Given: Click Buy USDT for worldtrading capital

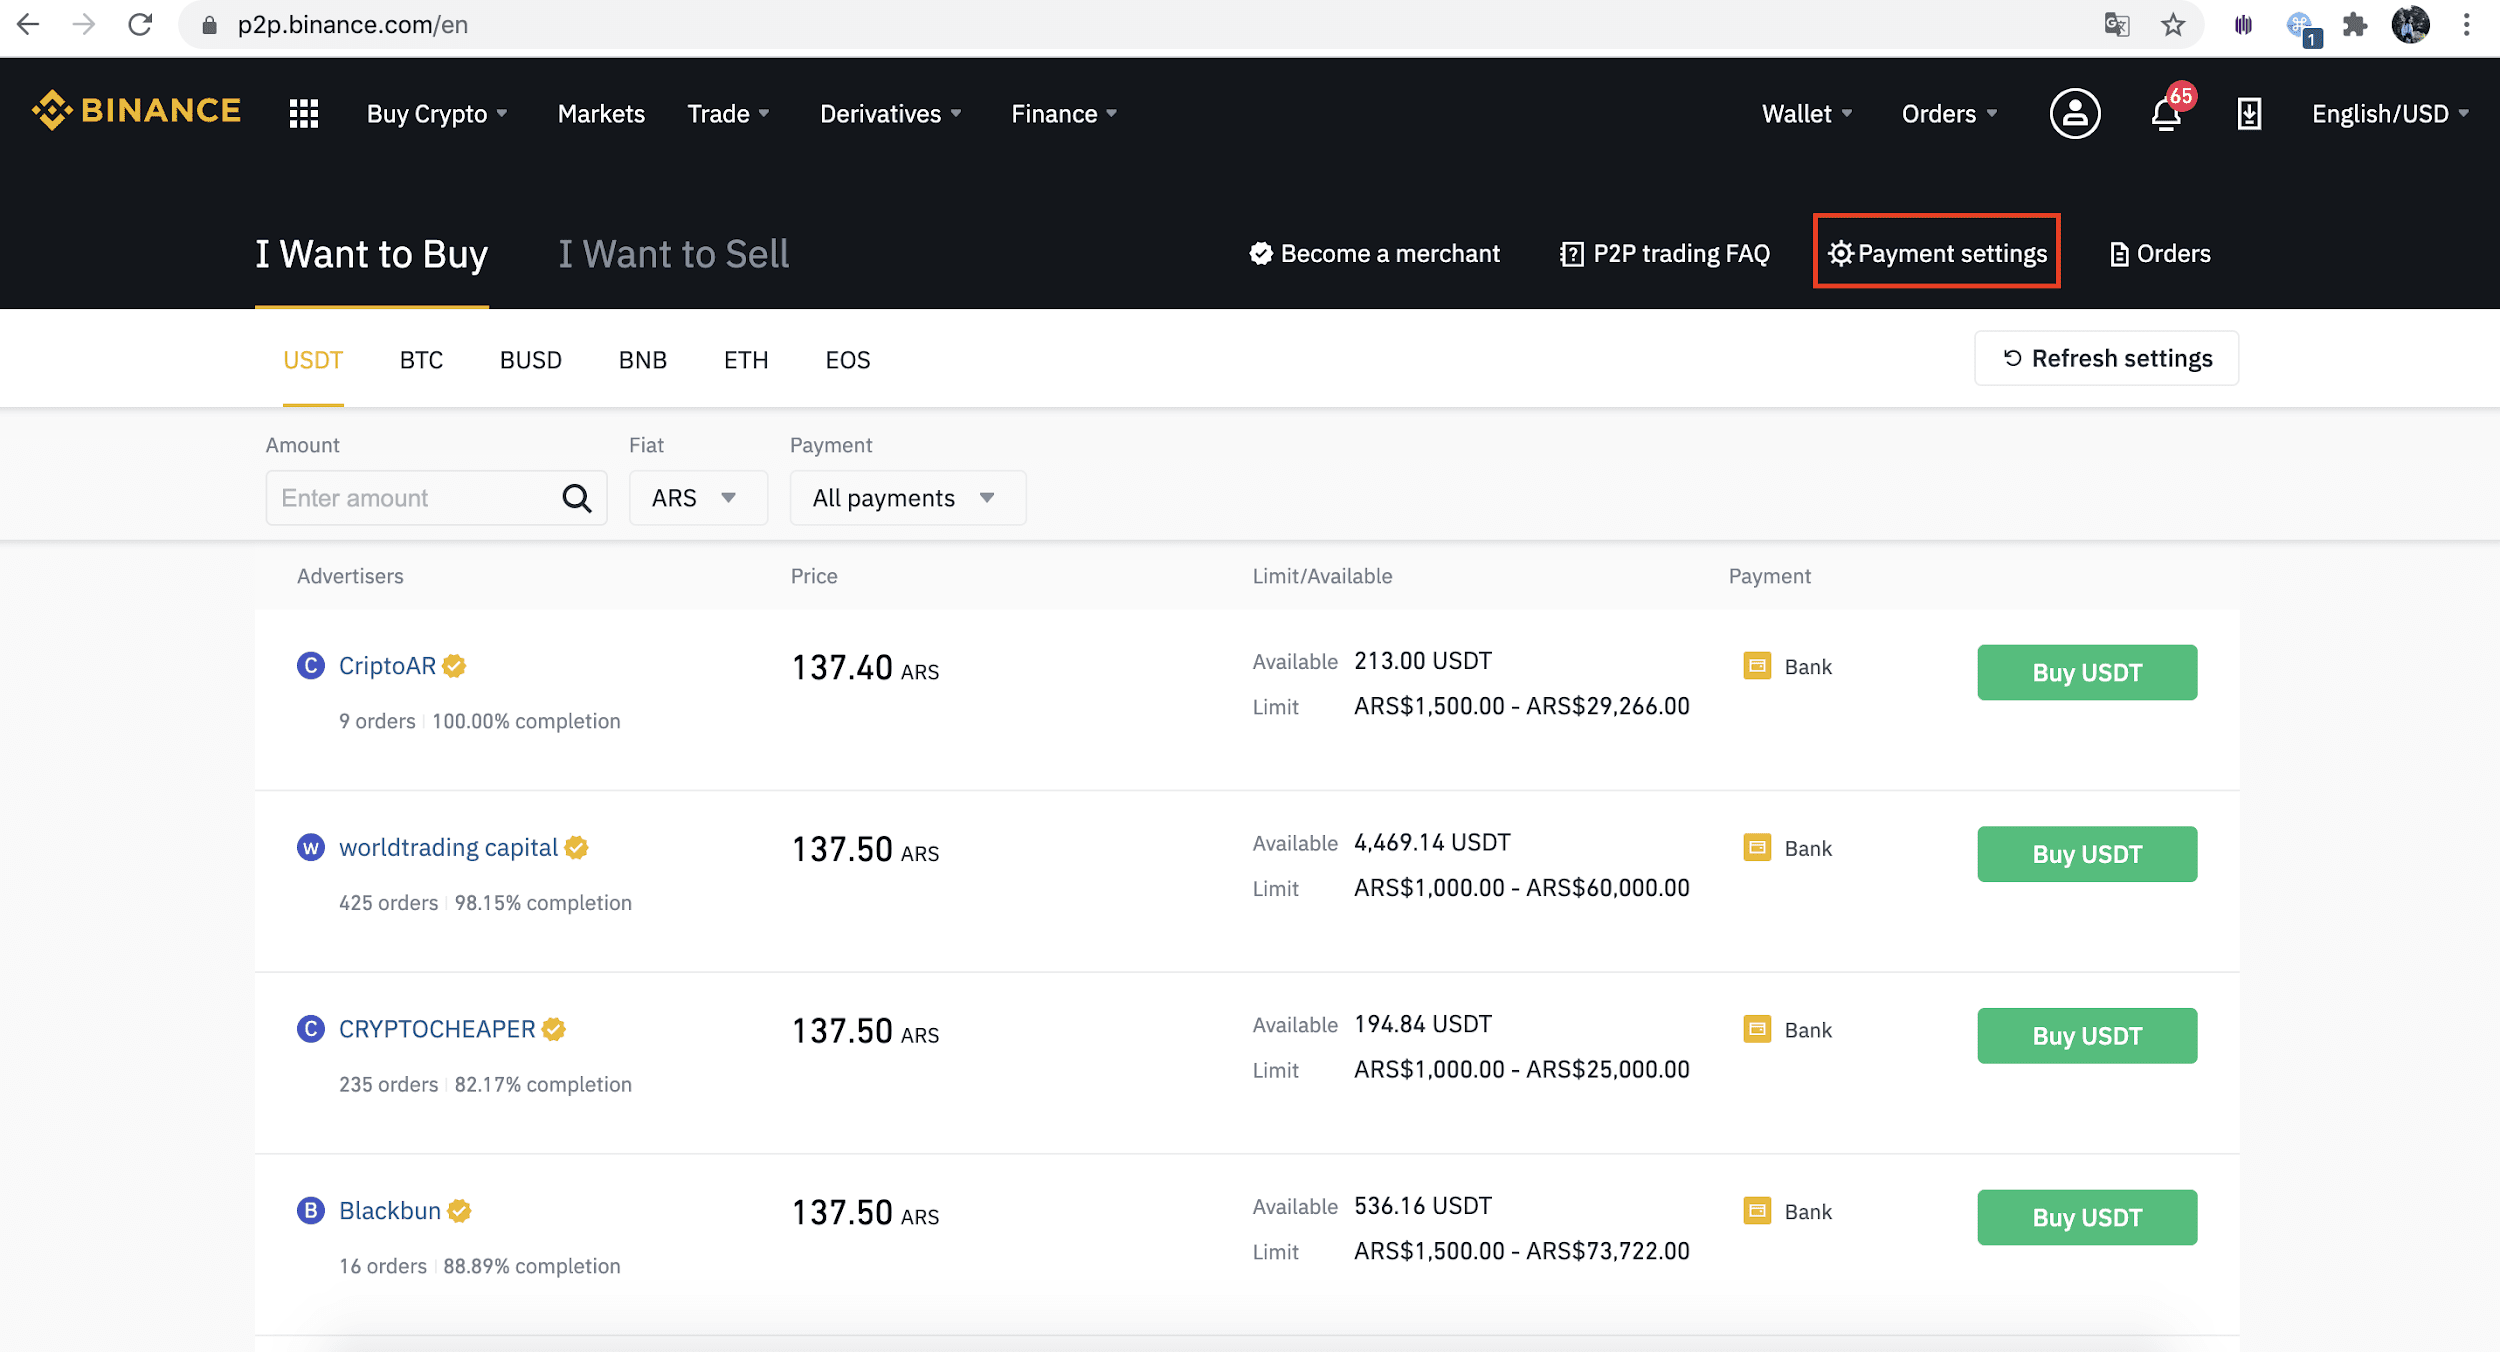Looking at the screenshot, I should pyautogui.click(x=2087, y=855).
